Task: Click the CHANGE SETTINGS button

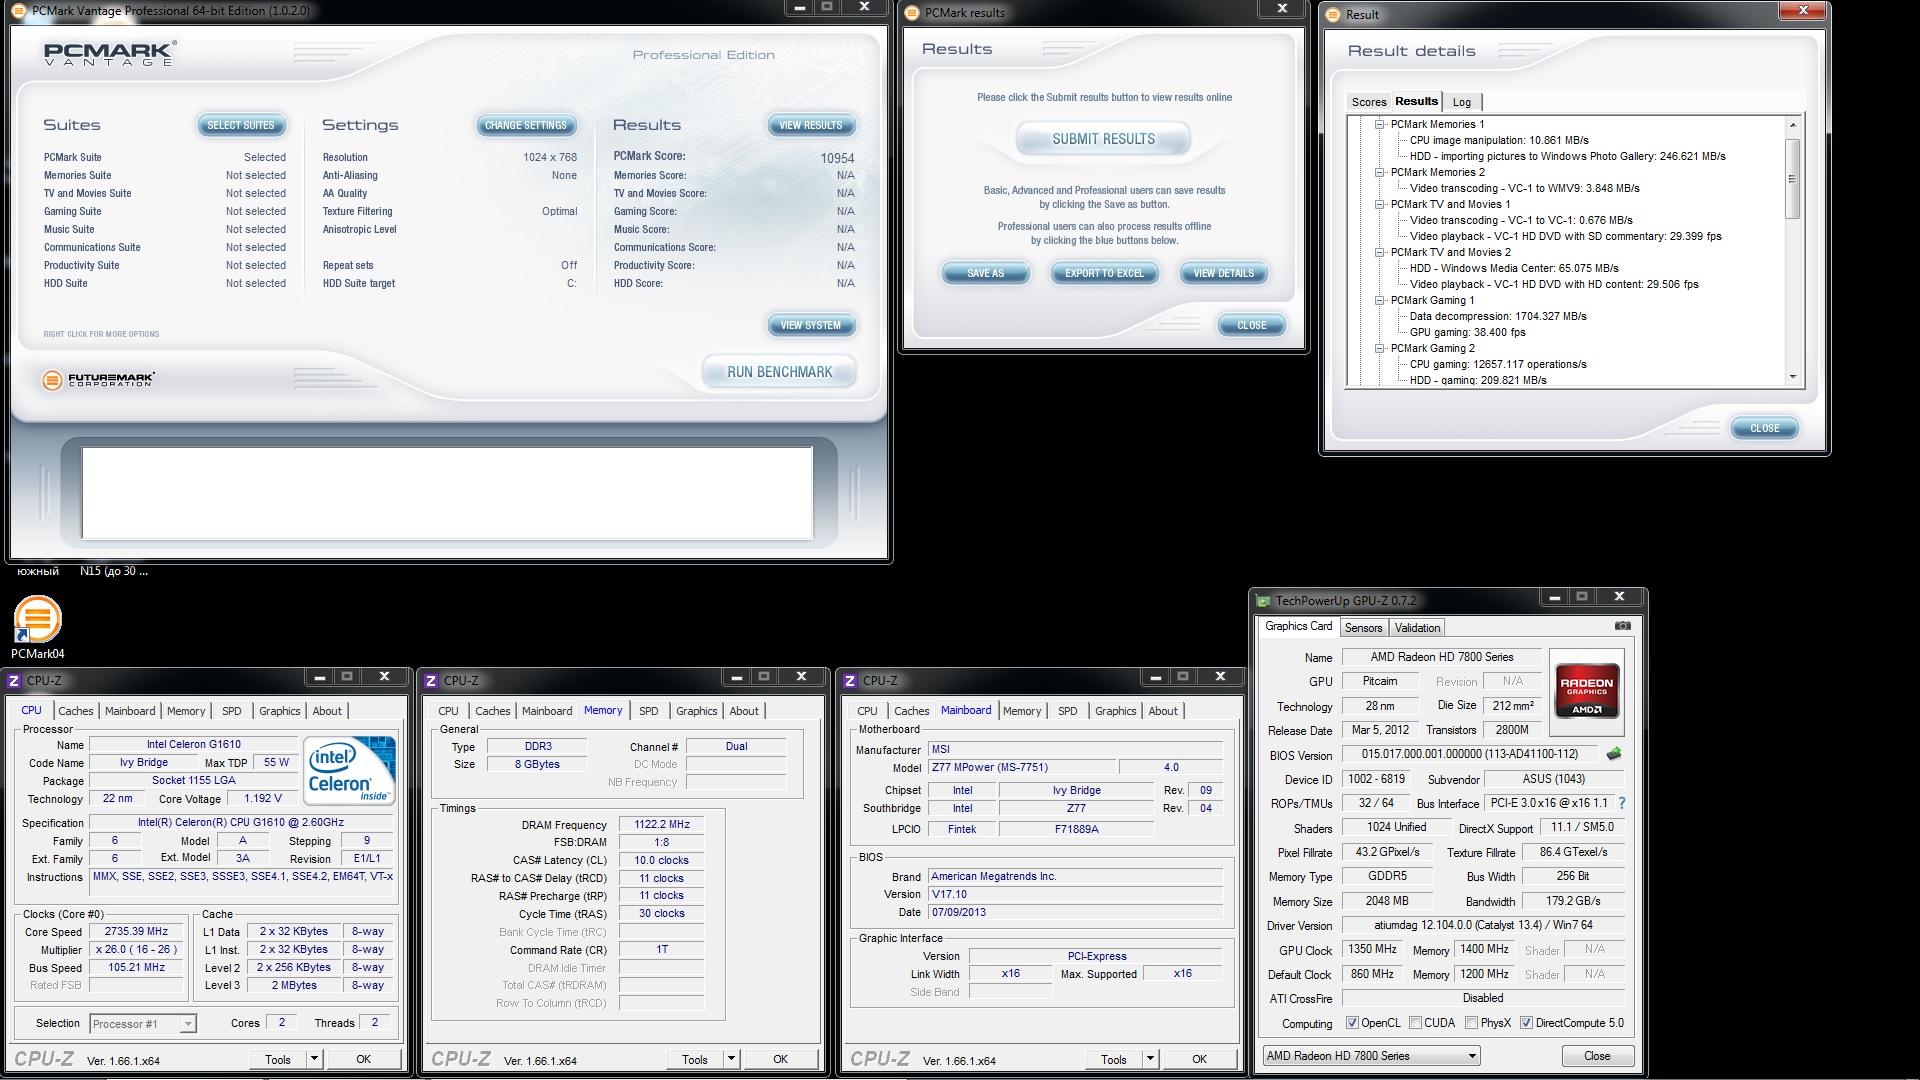Action: pos(526,126)
